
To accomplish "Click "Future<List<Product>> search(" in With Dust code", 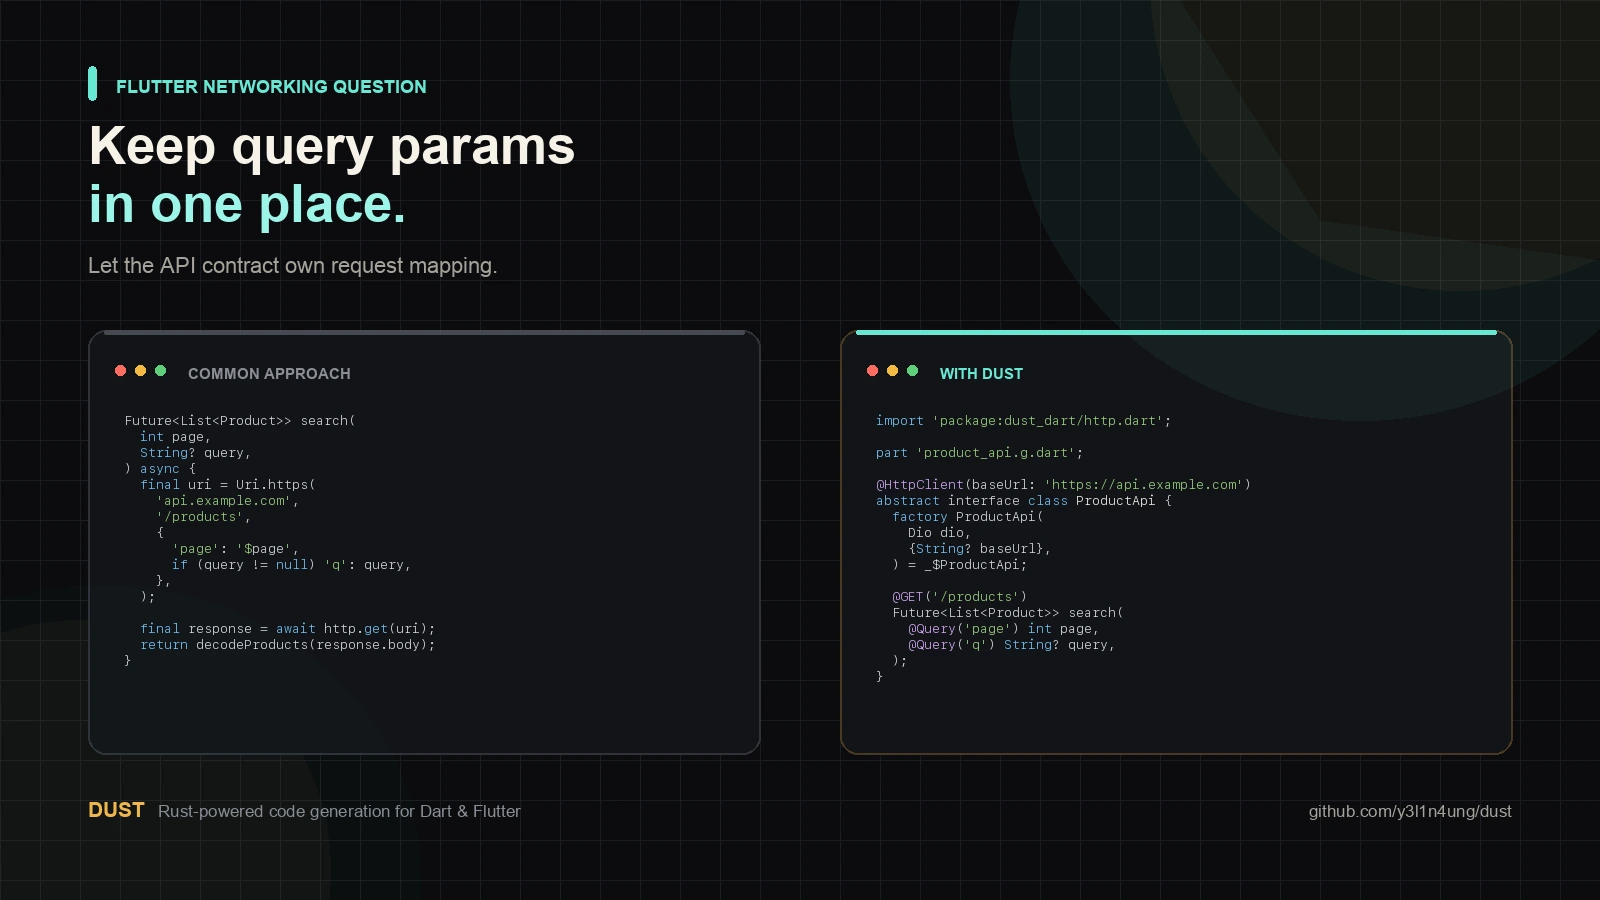I will click(x=1007, y=613).
